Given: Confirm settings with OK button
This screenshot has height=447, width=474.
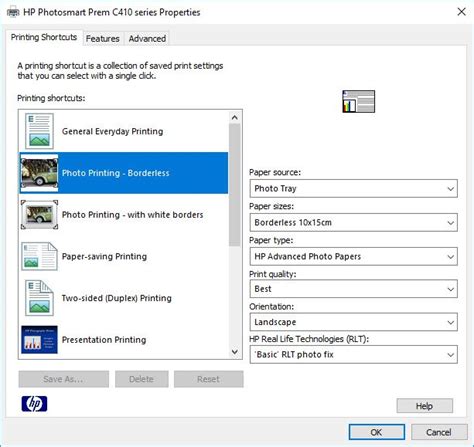Looking at the screenshot, I should [x=377, y=432].
